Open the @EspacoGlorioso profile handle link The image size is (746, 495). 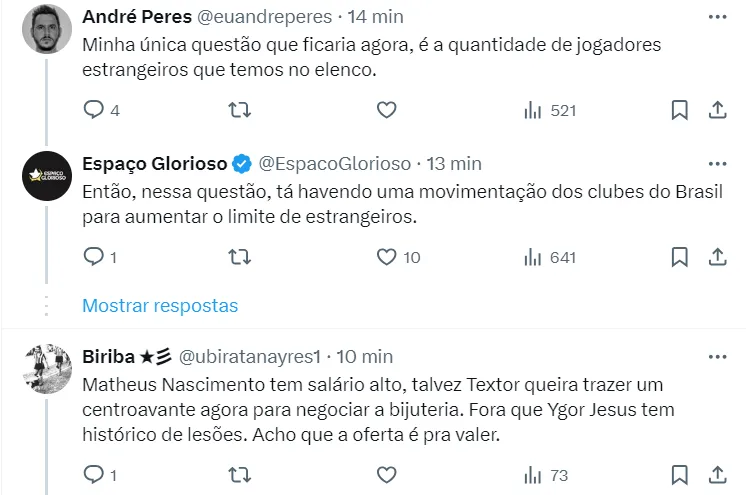[335, 163]
